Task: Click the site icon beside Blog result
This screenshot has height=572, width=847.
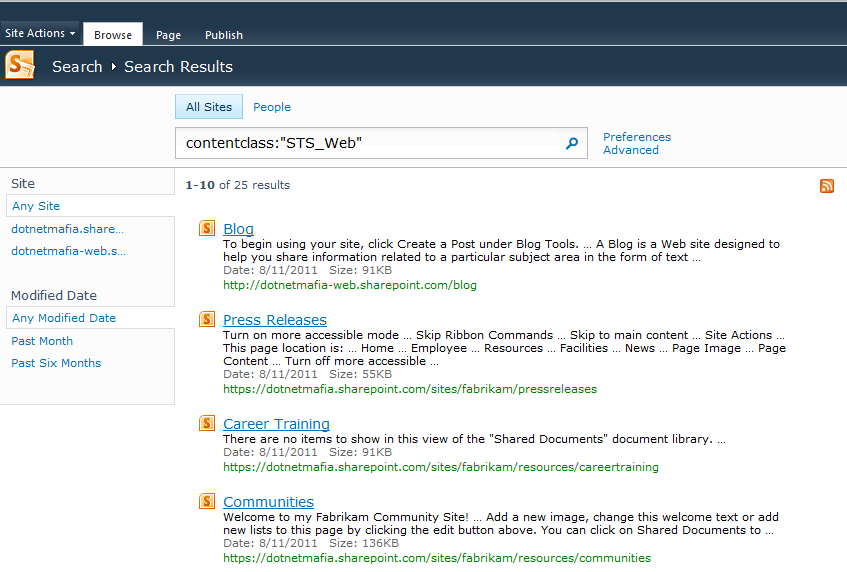Action: (x=207, y=228)
